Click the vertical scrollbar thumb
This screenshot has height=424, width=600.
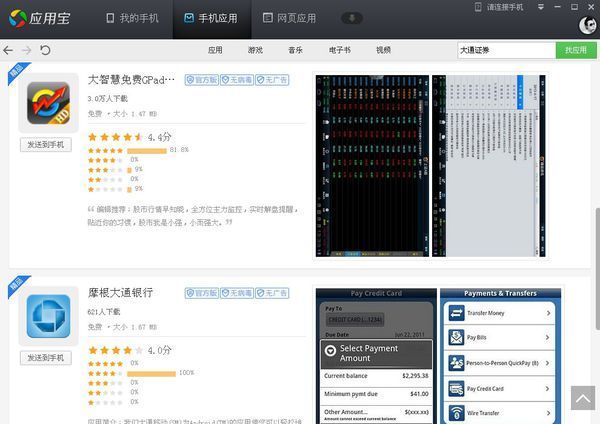pos(597,269)
